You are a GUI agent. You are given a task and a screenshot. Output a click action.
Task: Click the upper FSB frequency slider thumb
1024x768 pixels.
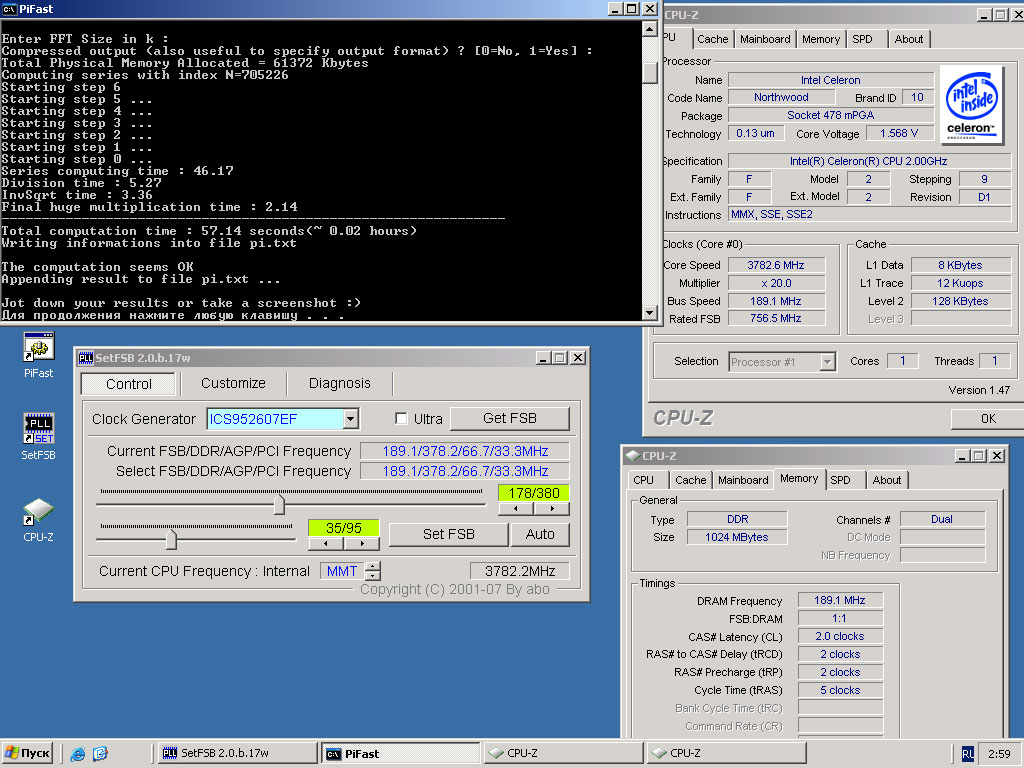[280, 504]
